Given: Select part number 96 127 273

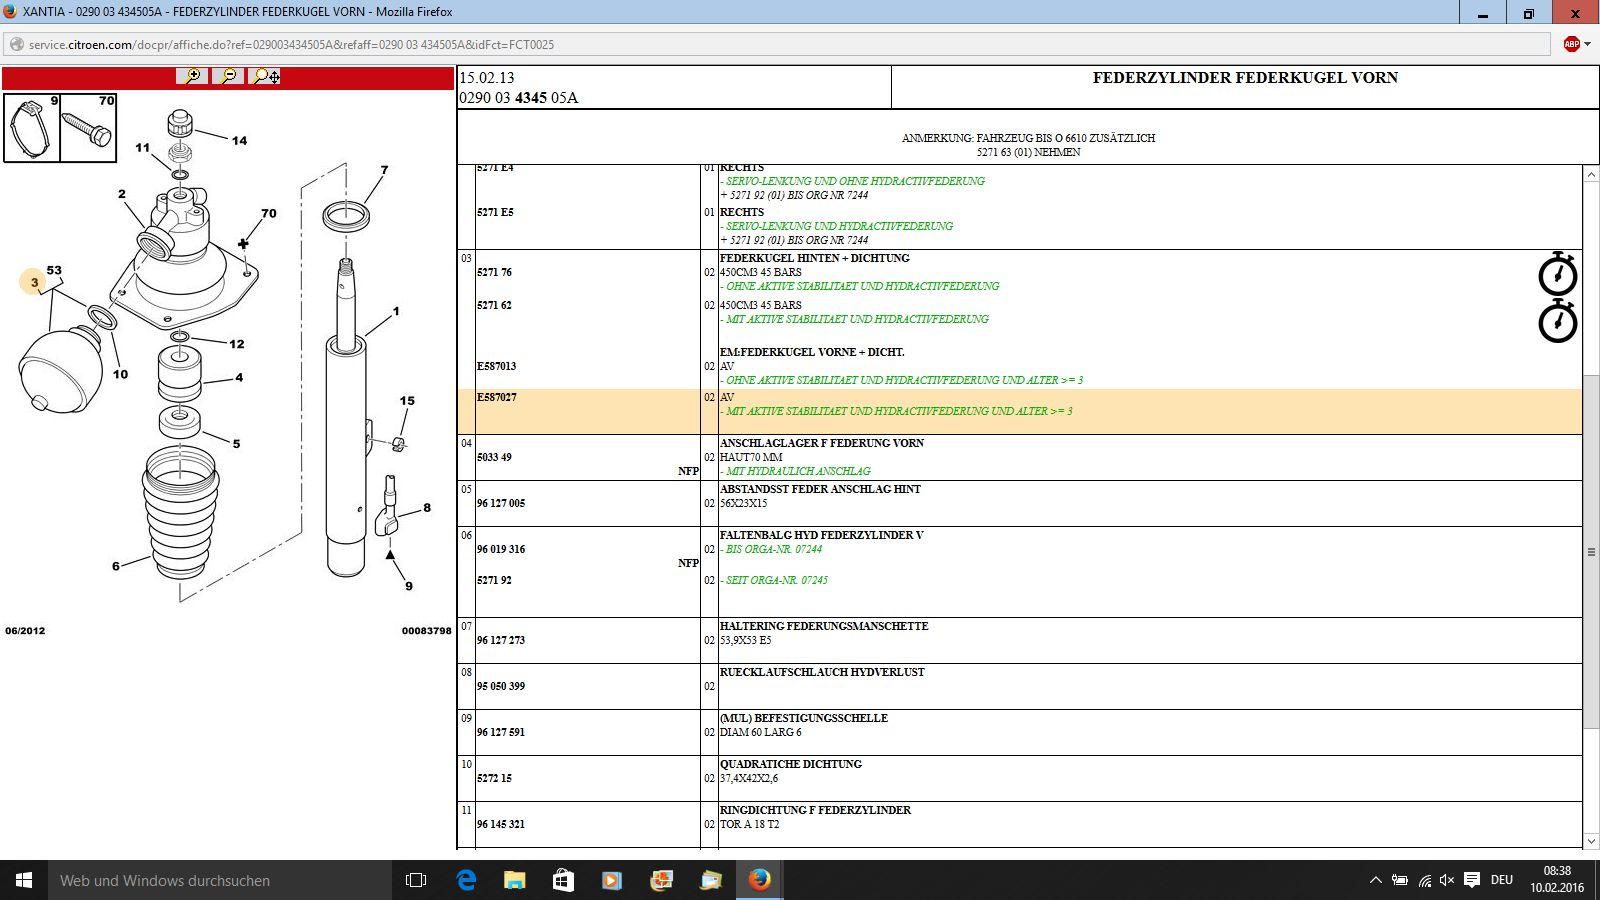Looking at the screenshot, I should (x=501, y=640).
